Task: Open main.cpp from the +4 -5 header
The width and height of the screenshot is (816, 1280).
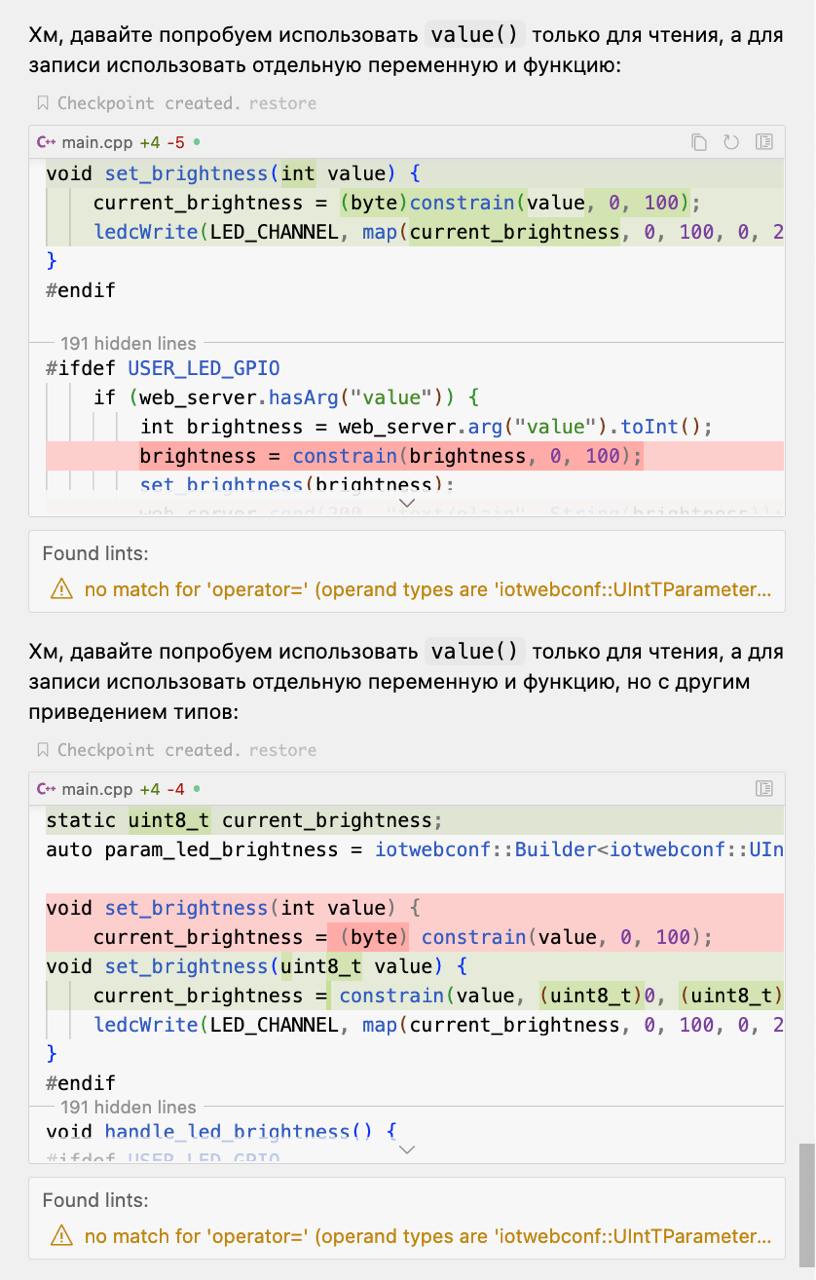Action: coord(97,142)
